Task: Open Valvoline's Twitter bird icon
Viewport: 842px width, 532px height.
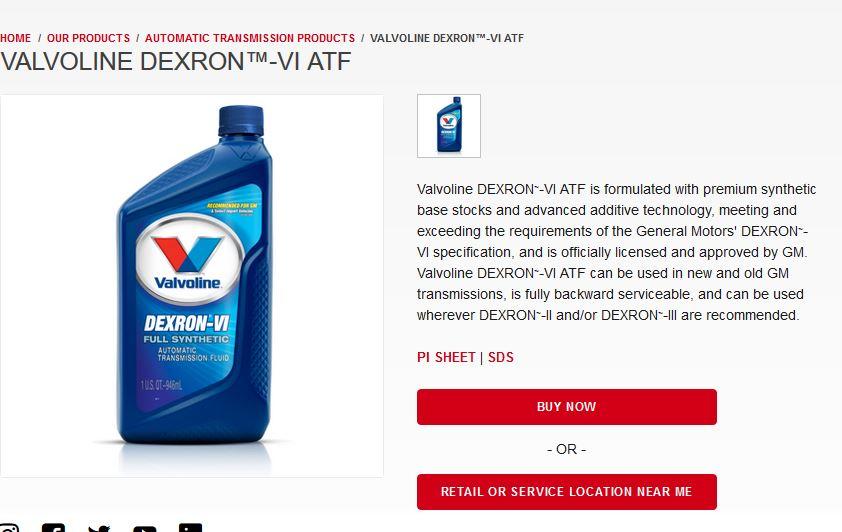Action: pyautogui.click(x=99, y=528)
